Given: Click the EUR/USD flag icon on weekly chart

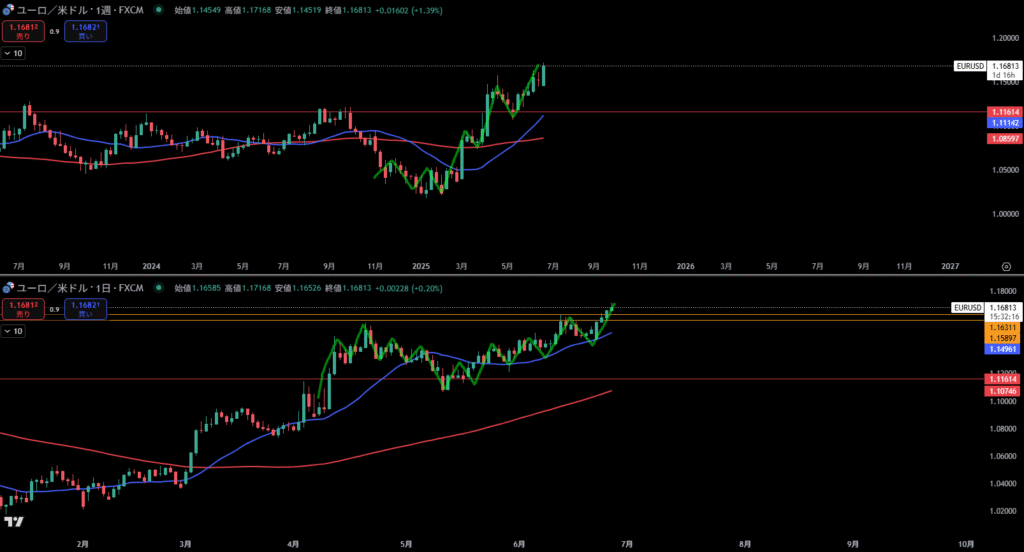Looking at the screenshot, I should [8, 10].
